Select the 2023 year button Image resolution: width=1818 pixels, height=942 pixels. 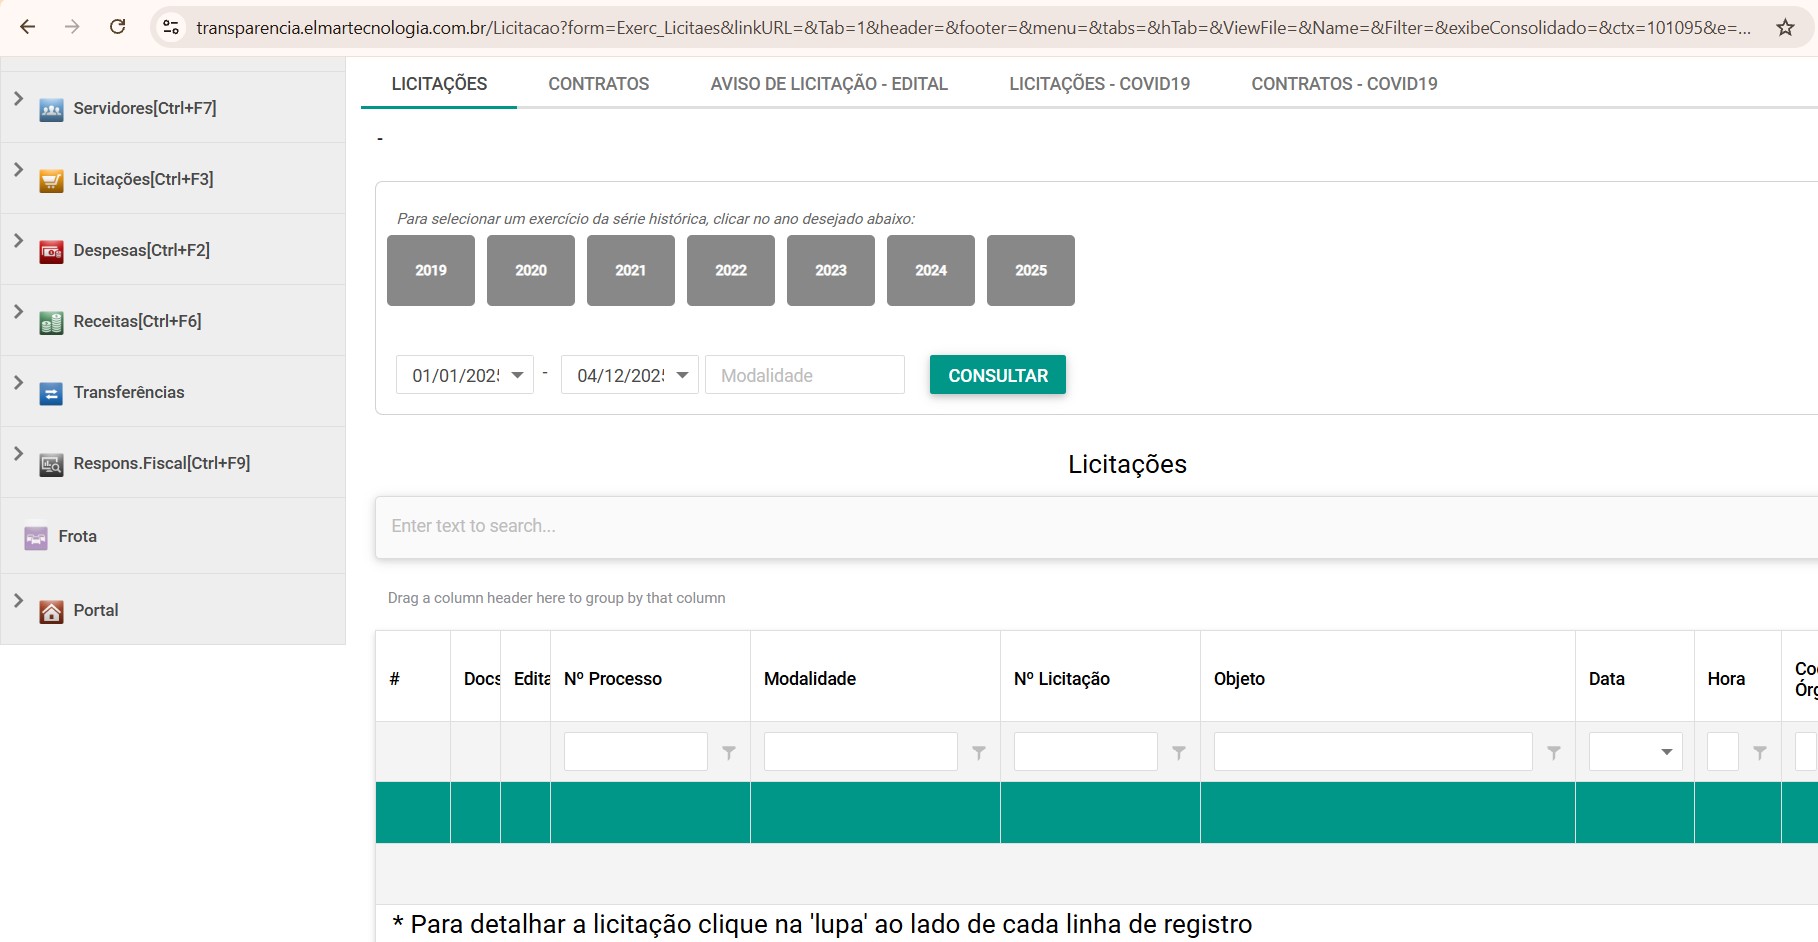[x=830, y=270]
